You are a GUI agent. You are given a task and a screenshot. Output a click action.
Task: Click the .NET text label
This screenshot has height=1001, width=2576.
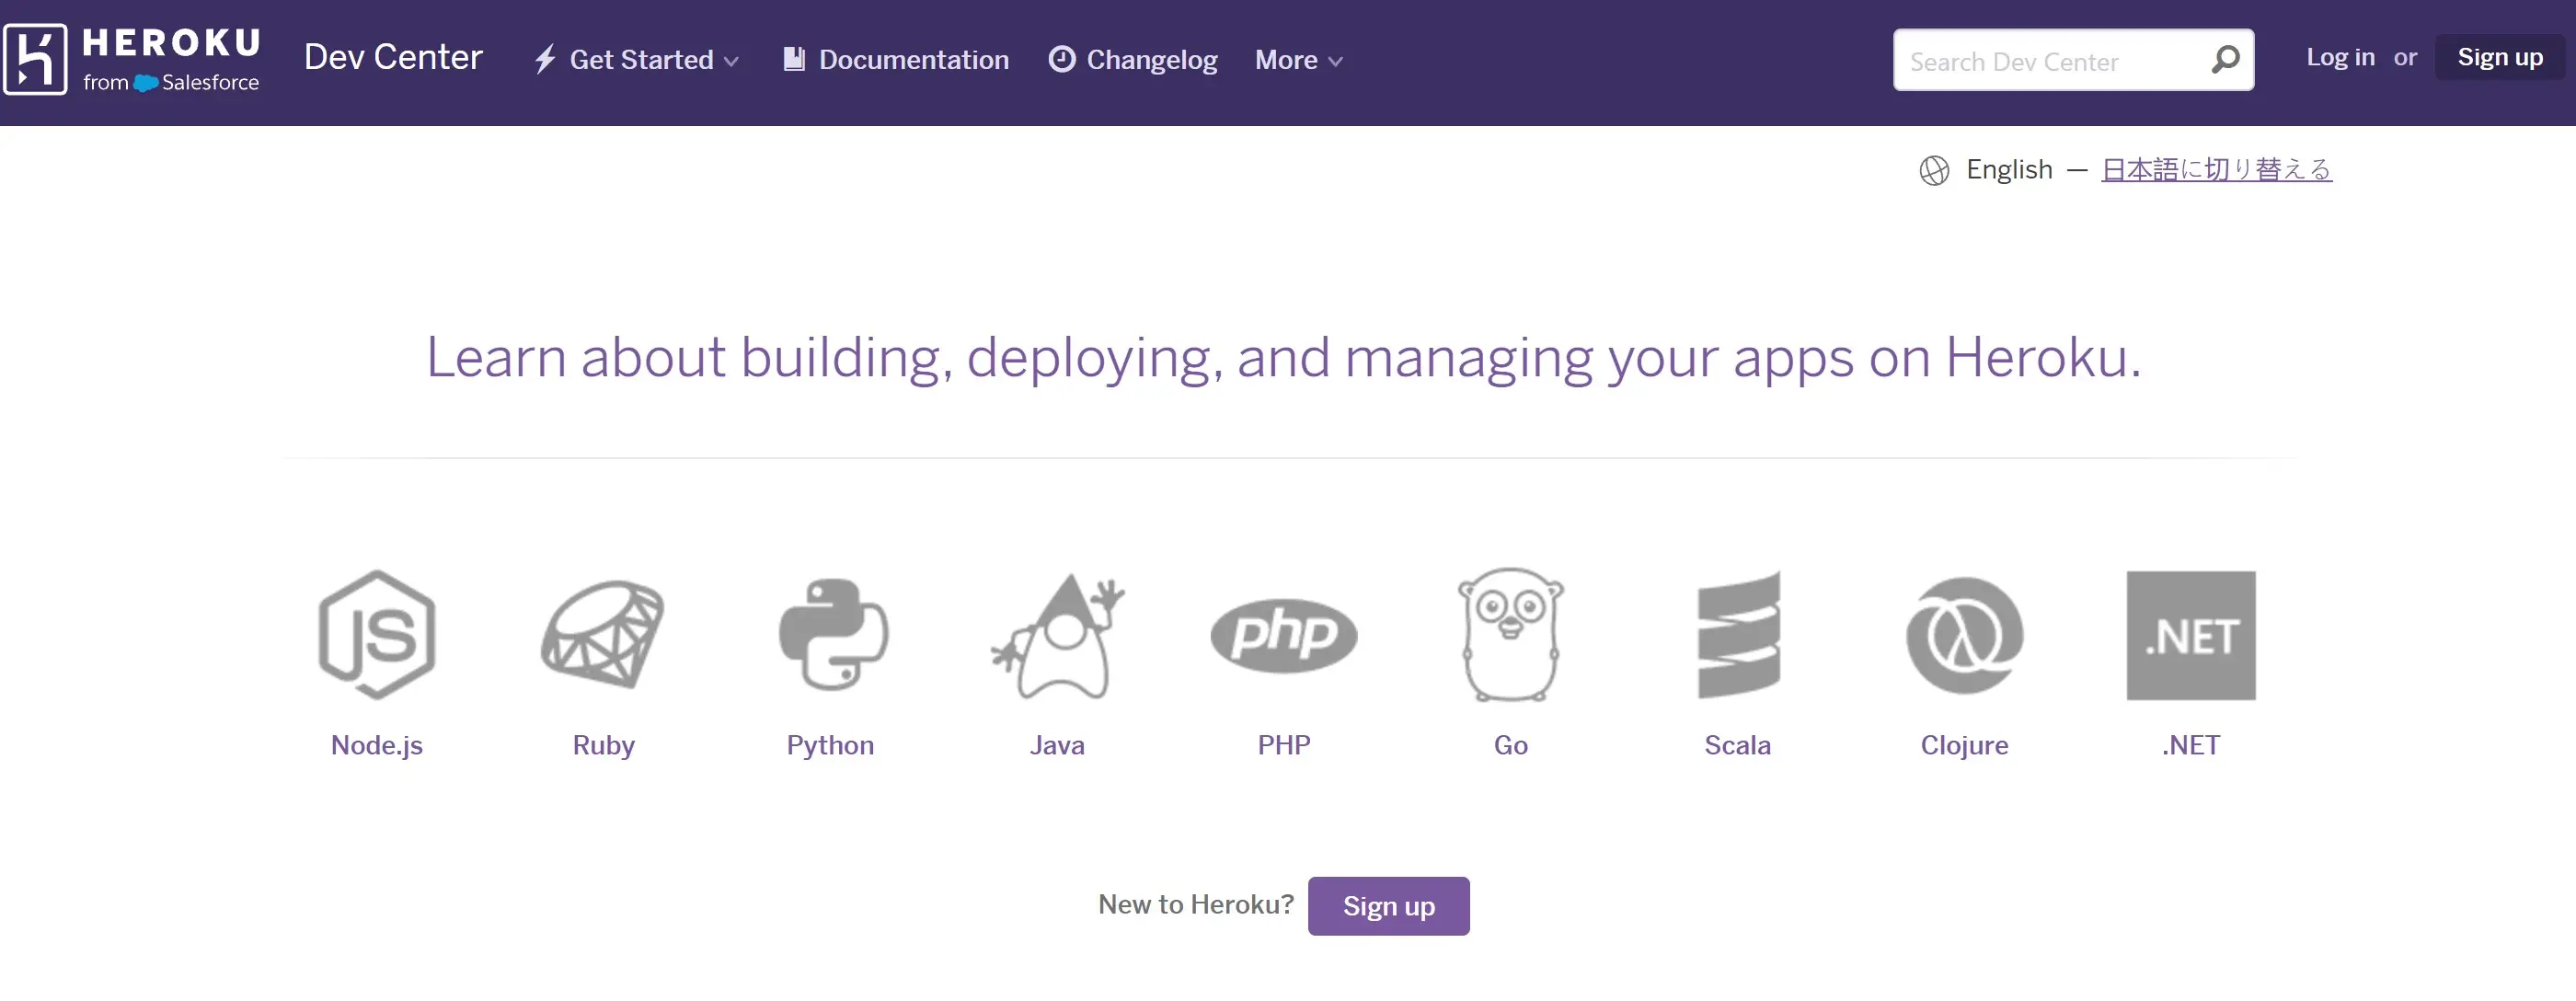2191,745
